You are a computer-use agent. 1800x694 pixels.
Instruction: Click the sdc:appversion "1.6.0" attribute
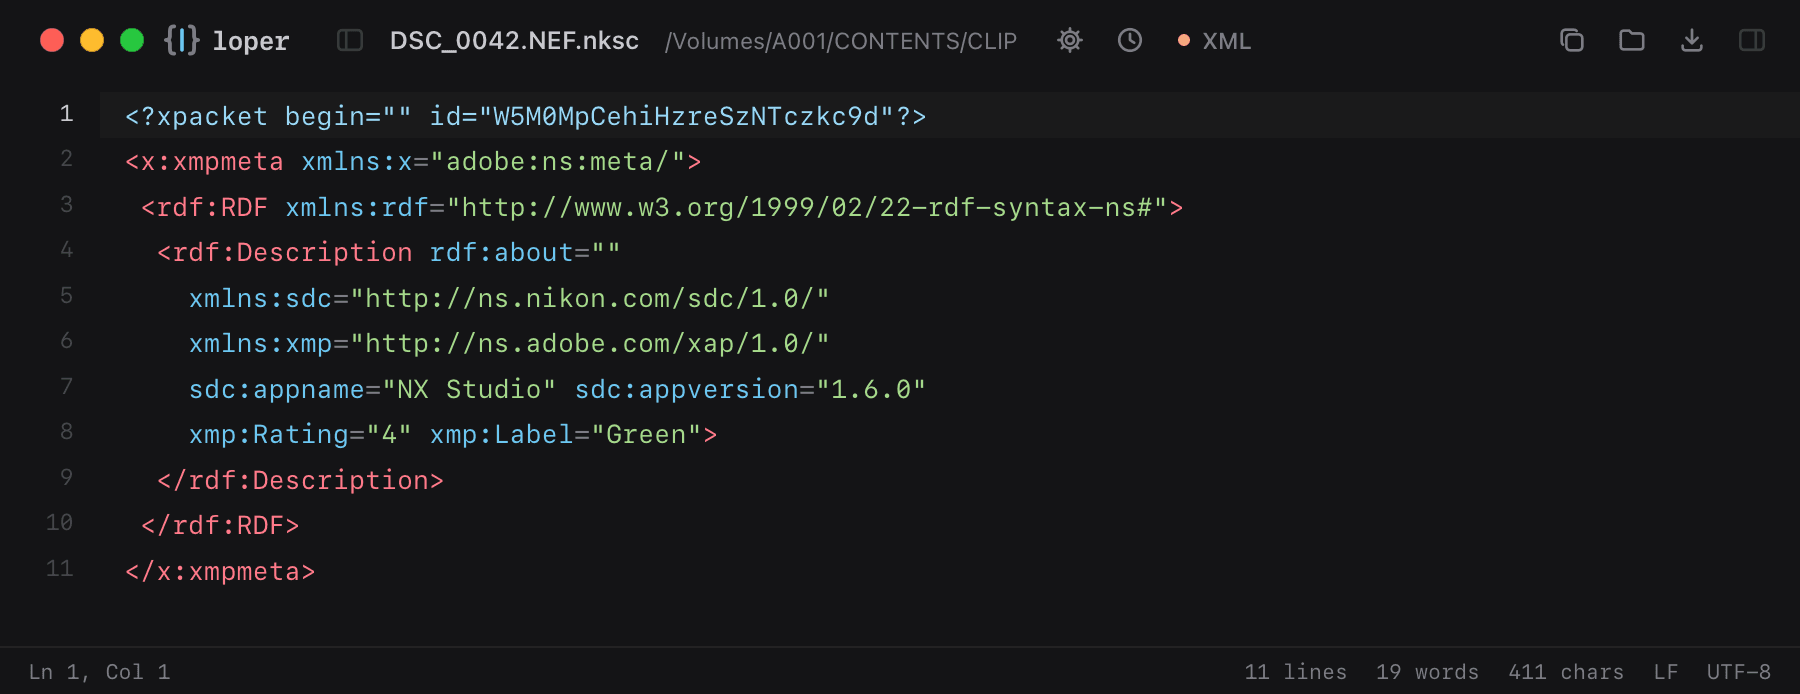click(750, 389)
